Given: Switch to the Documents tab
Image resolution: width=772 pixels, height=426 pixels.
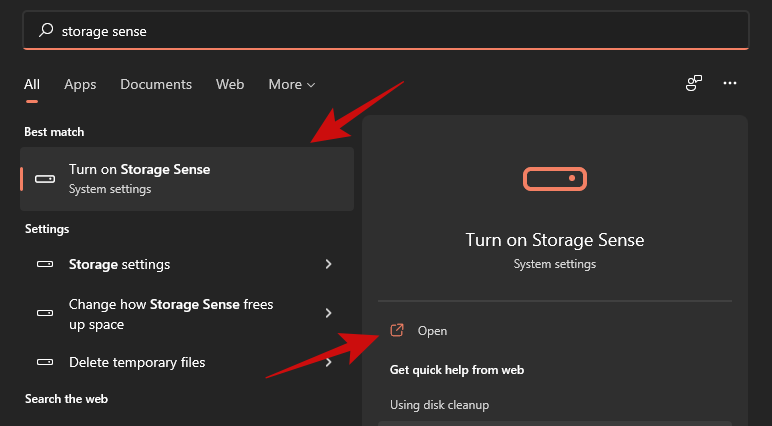Looking at the screenshot, I should 156,85.
